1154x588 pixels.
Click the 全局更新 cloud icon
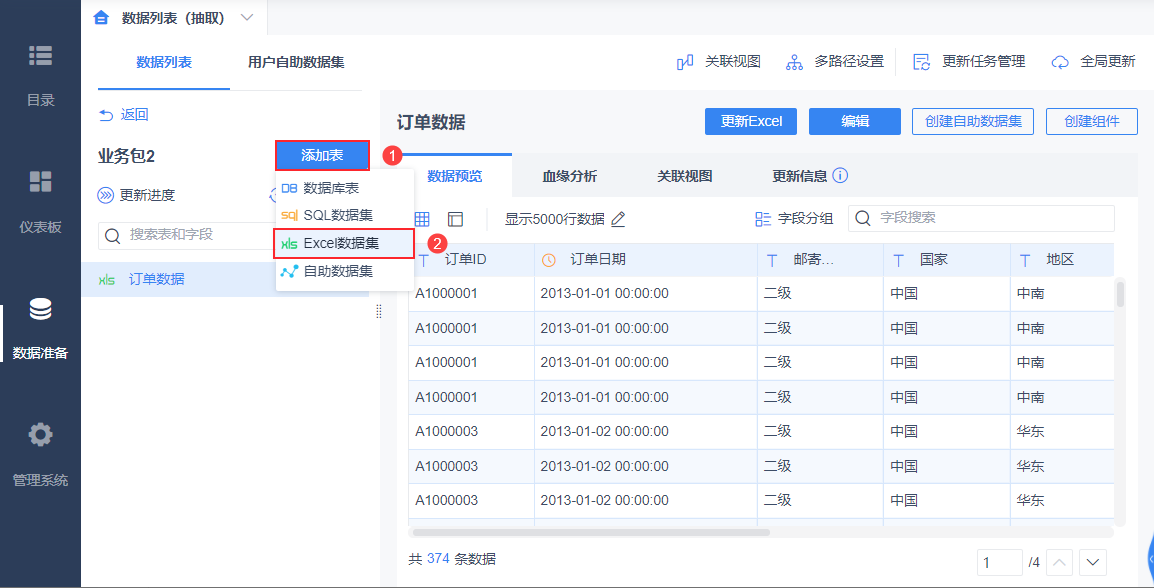tap(1060, 63)
